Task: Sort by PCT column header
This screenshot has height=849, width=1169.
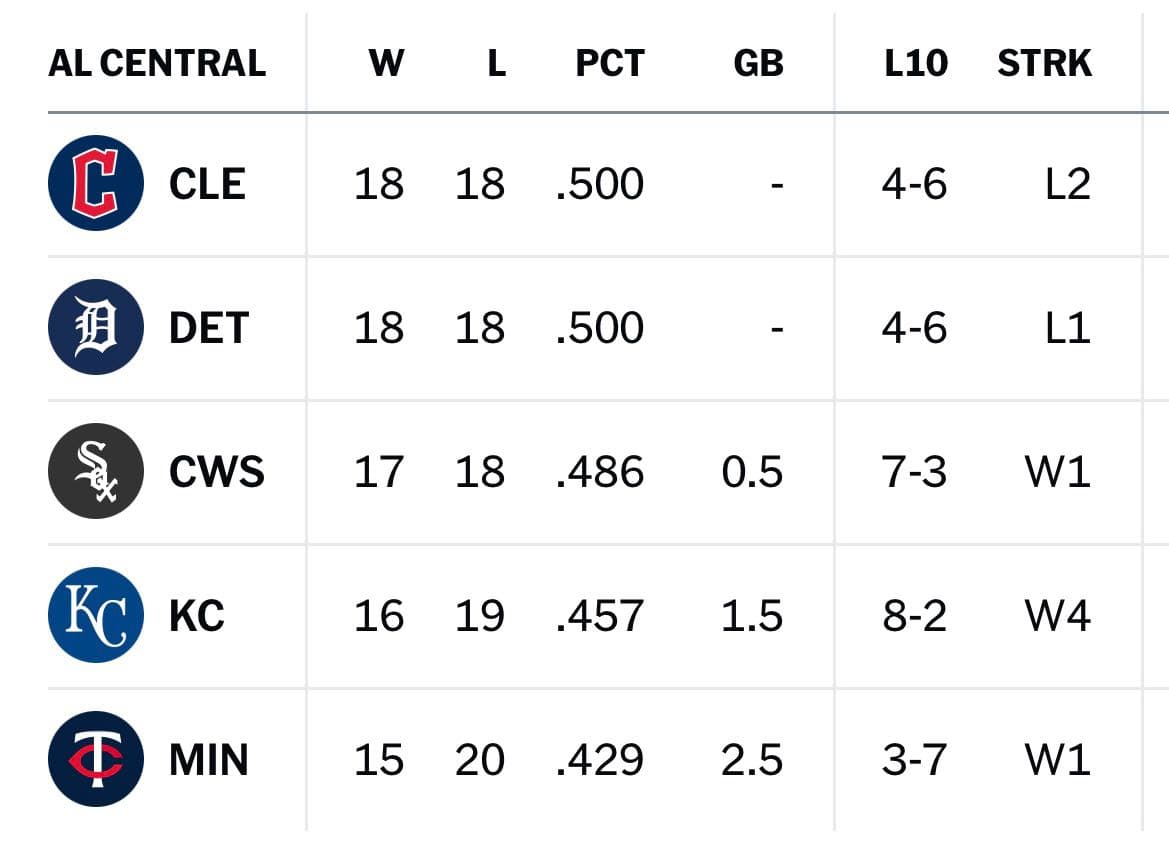Action: pos(610,63)
